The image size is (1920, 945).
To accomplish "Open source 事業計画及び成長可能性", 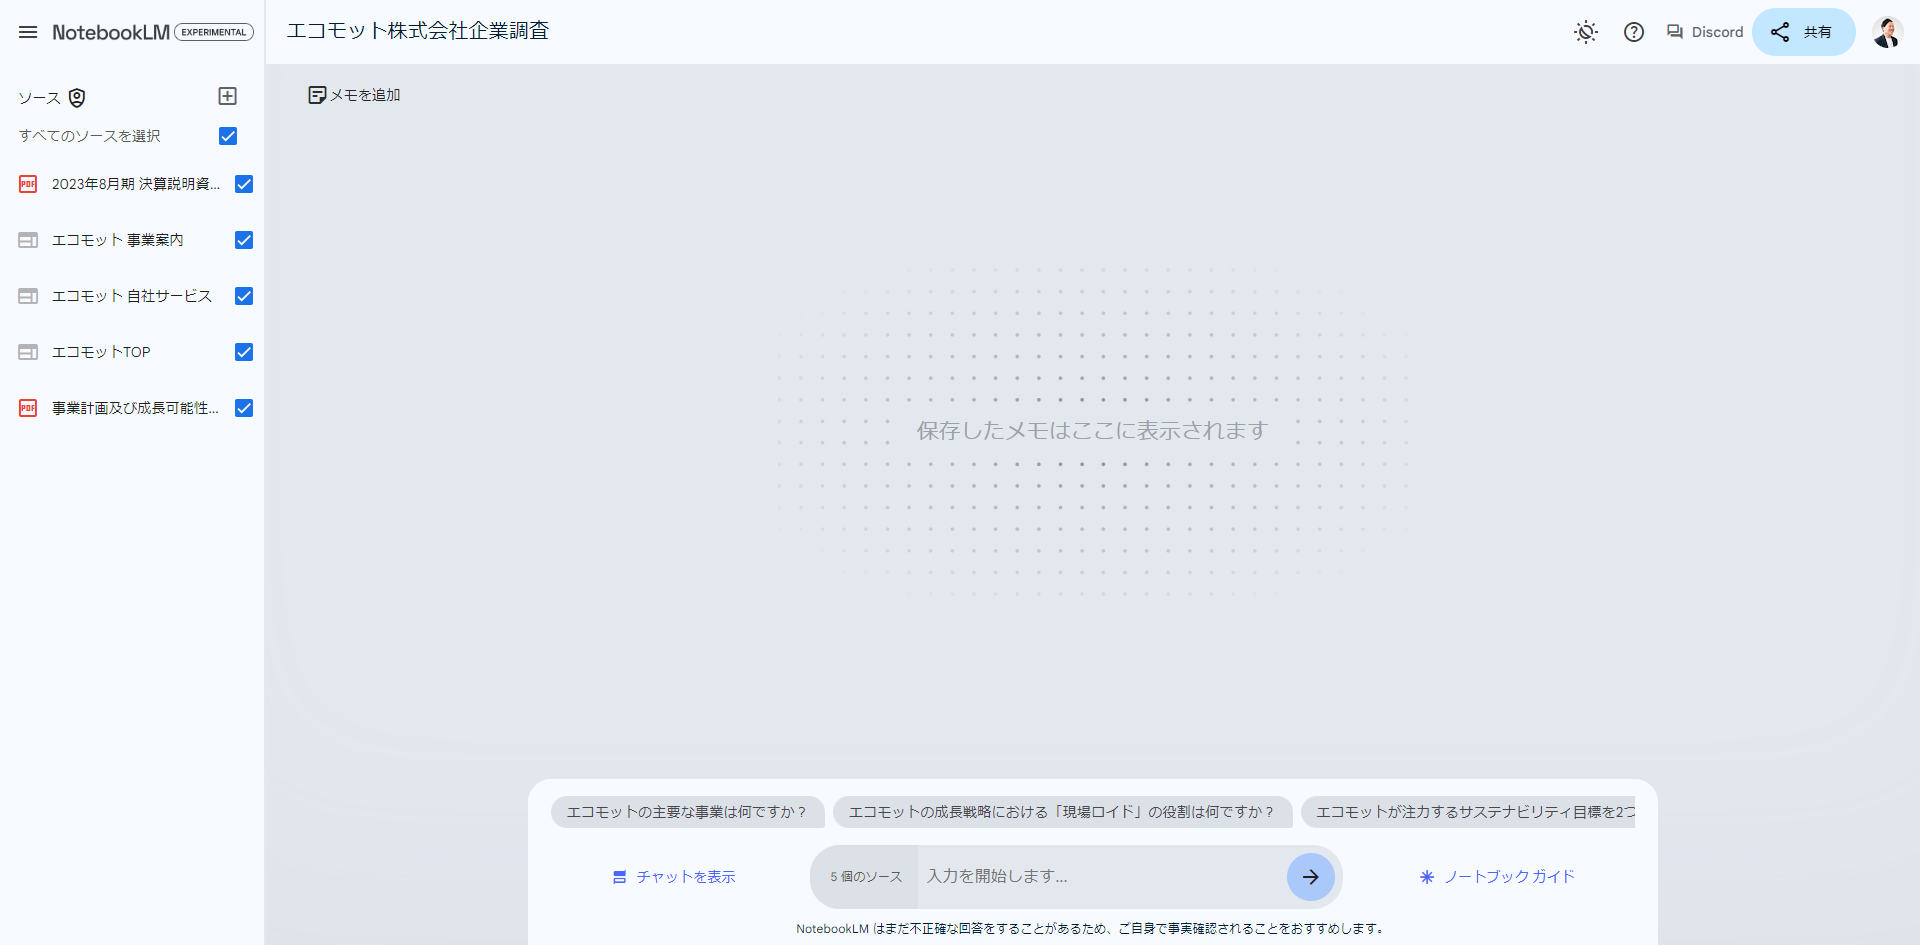I will [x=135, y=408].
